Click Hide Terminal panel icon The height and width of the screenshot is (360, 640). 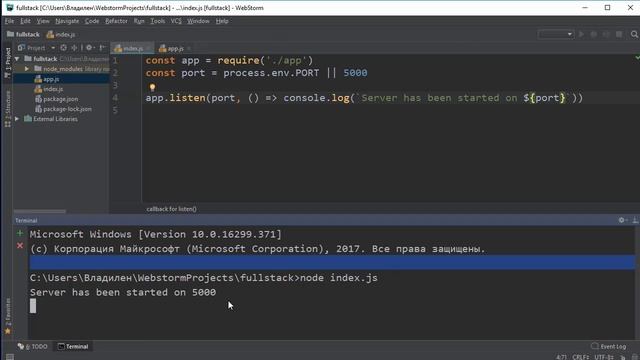click(635, 220)
